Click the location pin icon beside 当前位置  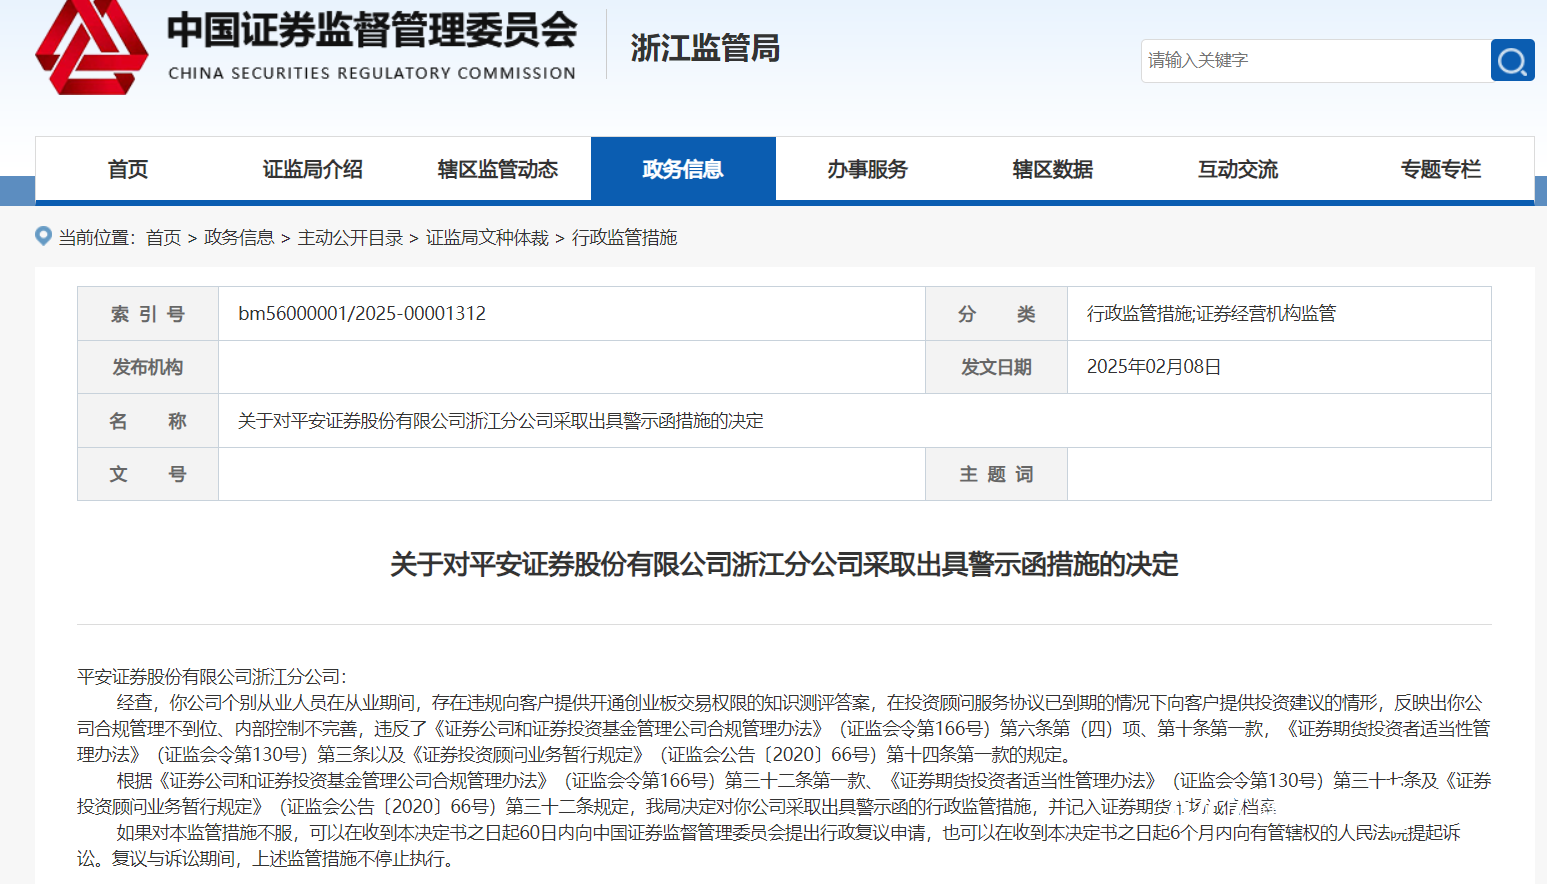pyautogui.click(x=42, y=237)
